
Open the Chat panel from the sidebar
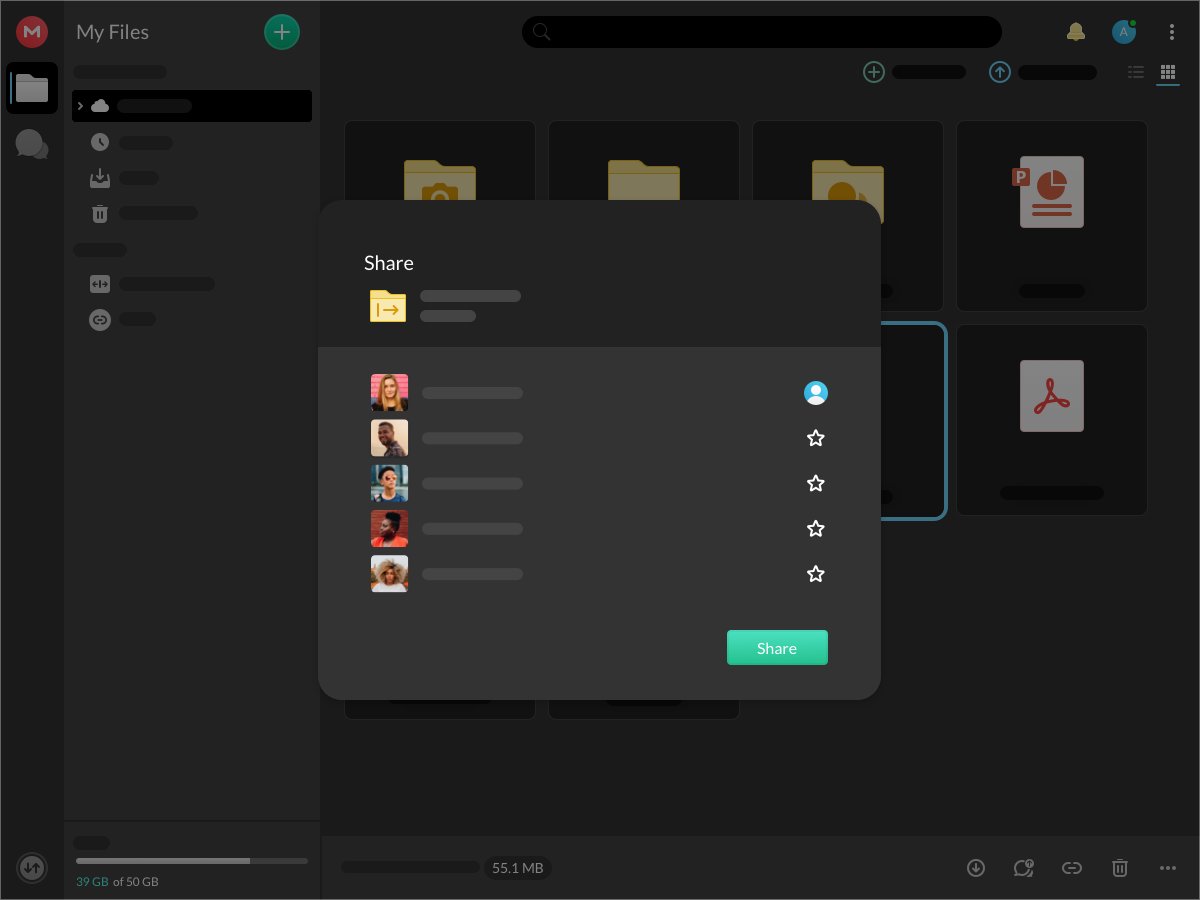pos(31,144)
